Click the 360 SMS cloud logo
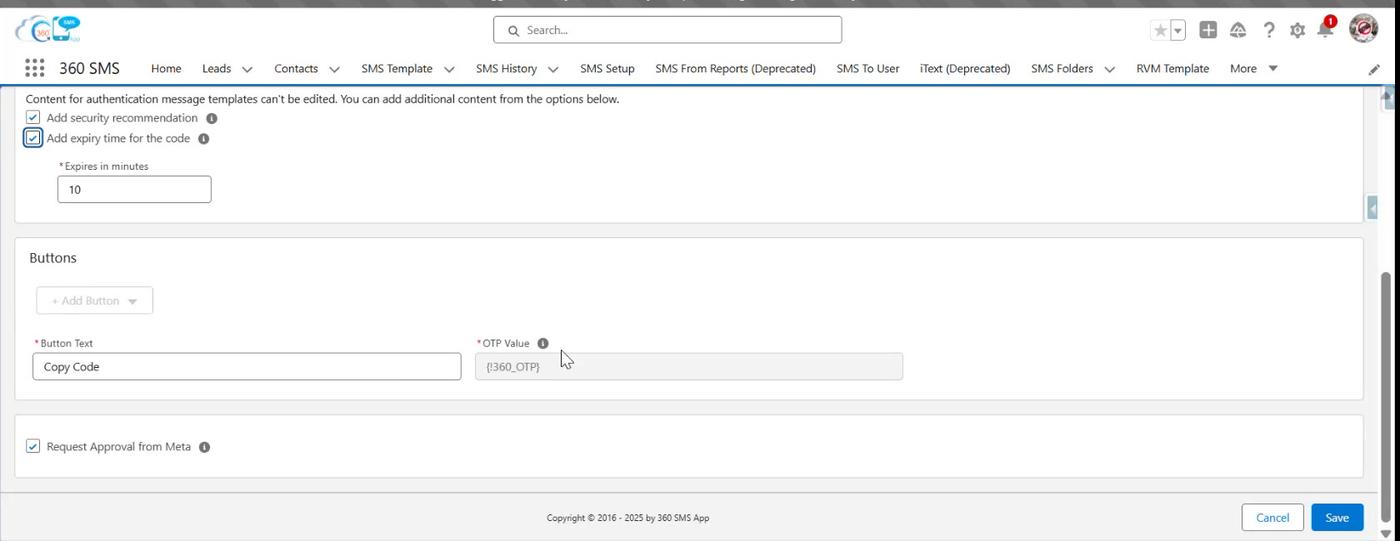The image size is (1400, 541). coord(47,29)
